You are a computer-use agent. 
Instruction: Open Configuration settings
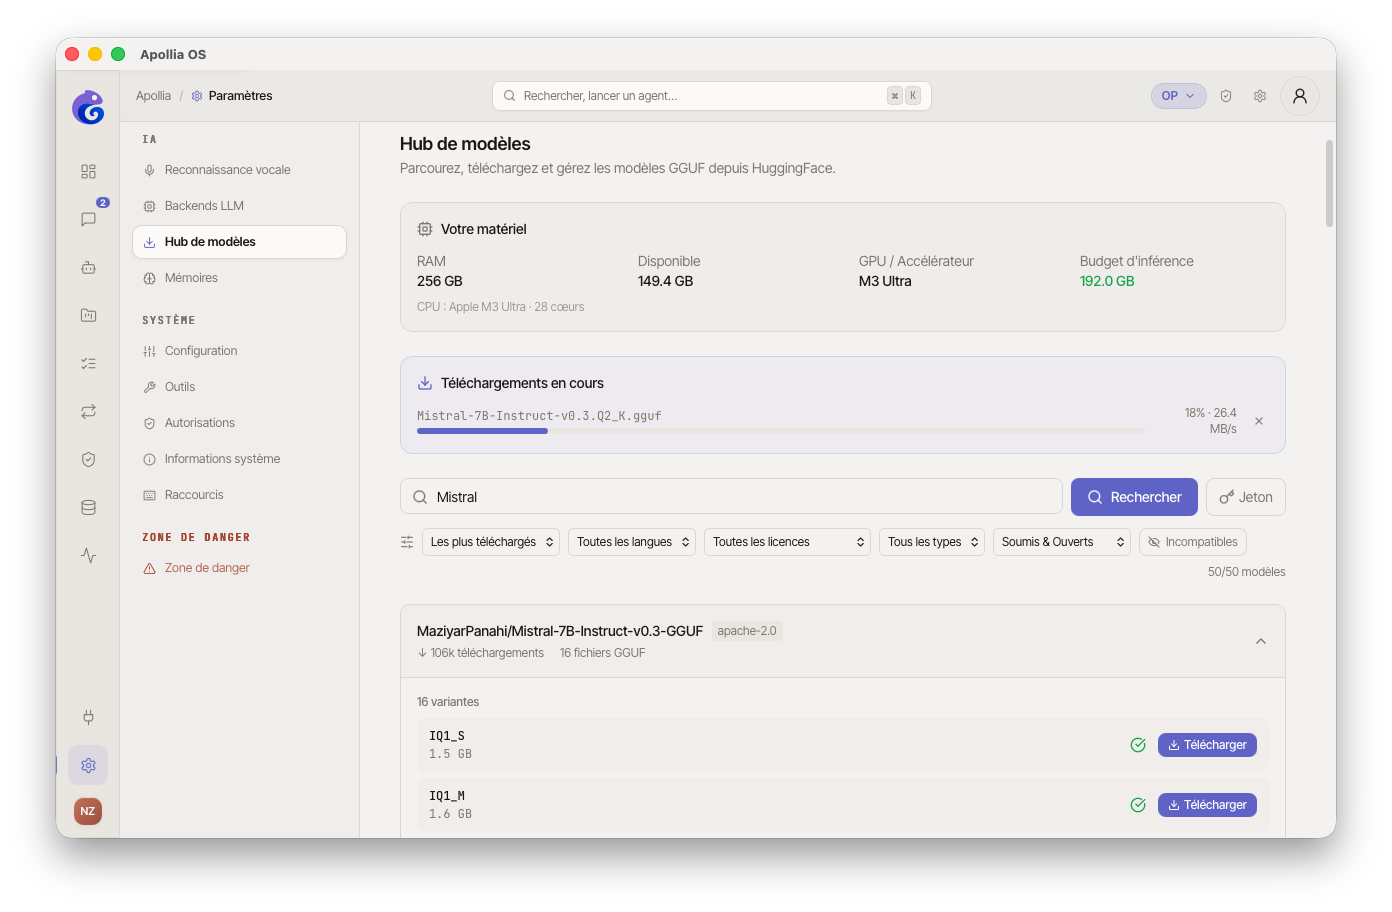tap(239, 351)
